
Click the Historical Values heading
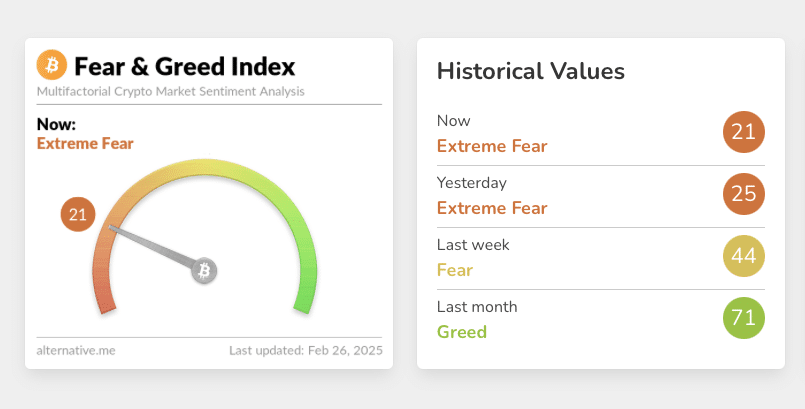coord(531,71)
